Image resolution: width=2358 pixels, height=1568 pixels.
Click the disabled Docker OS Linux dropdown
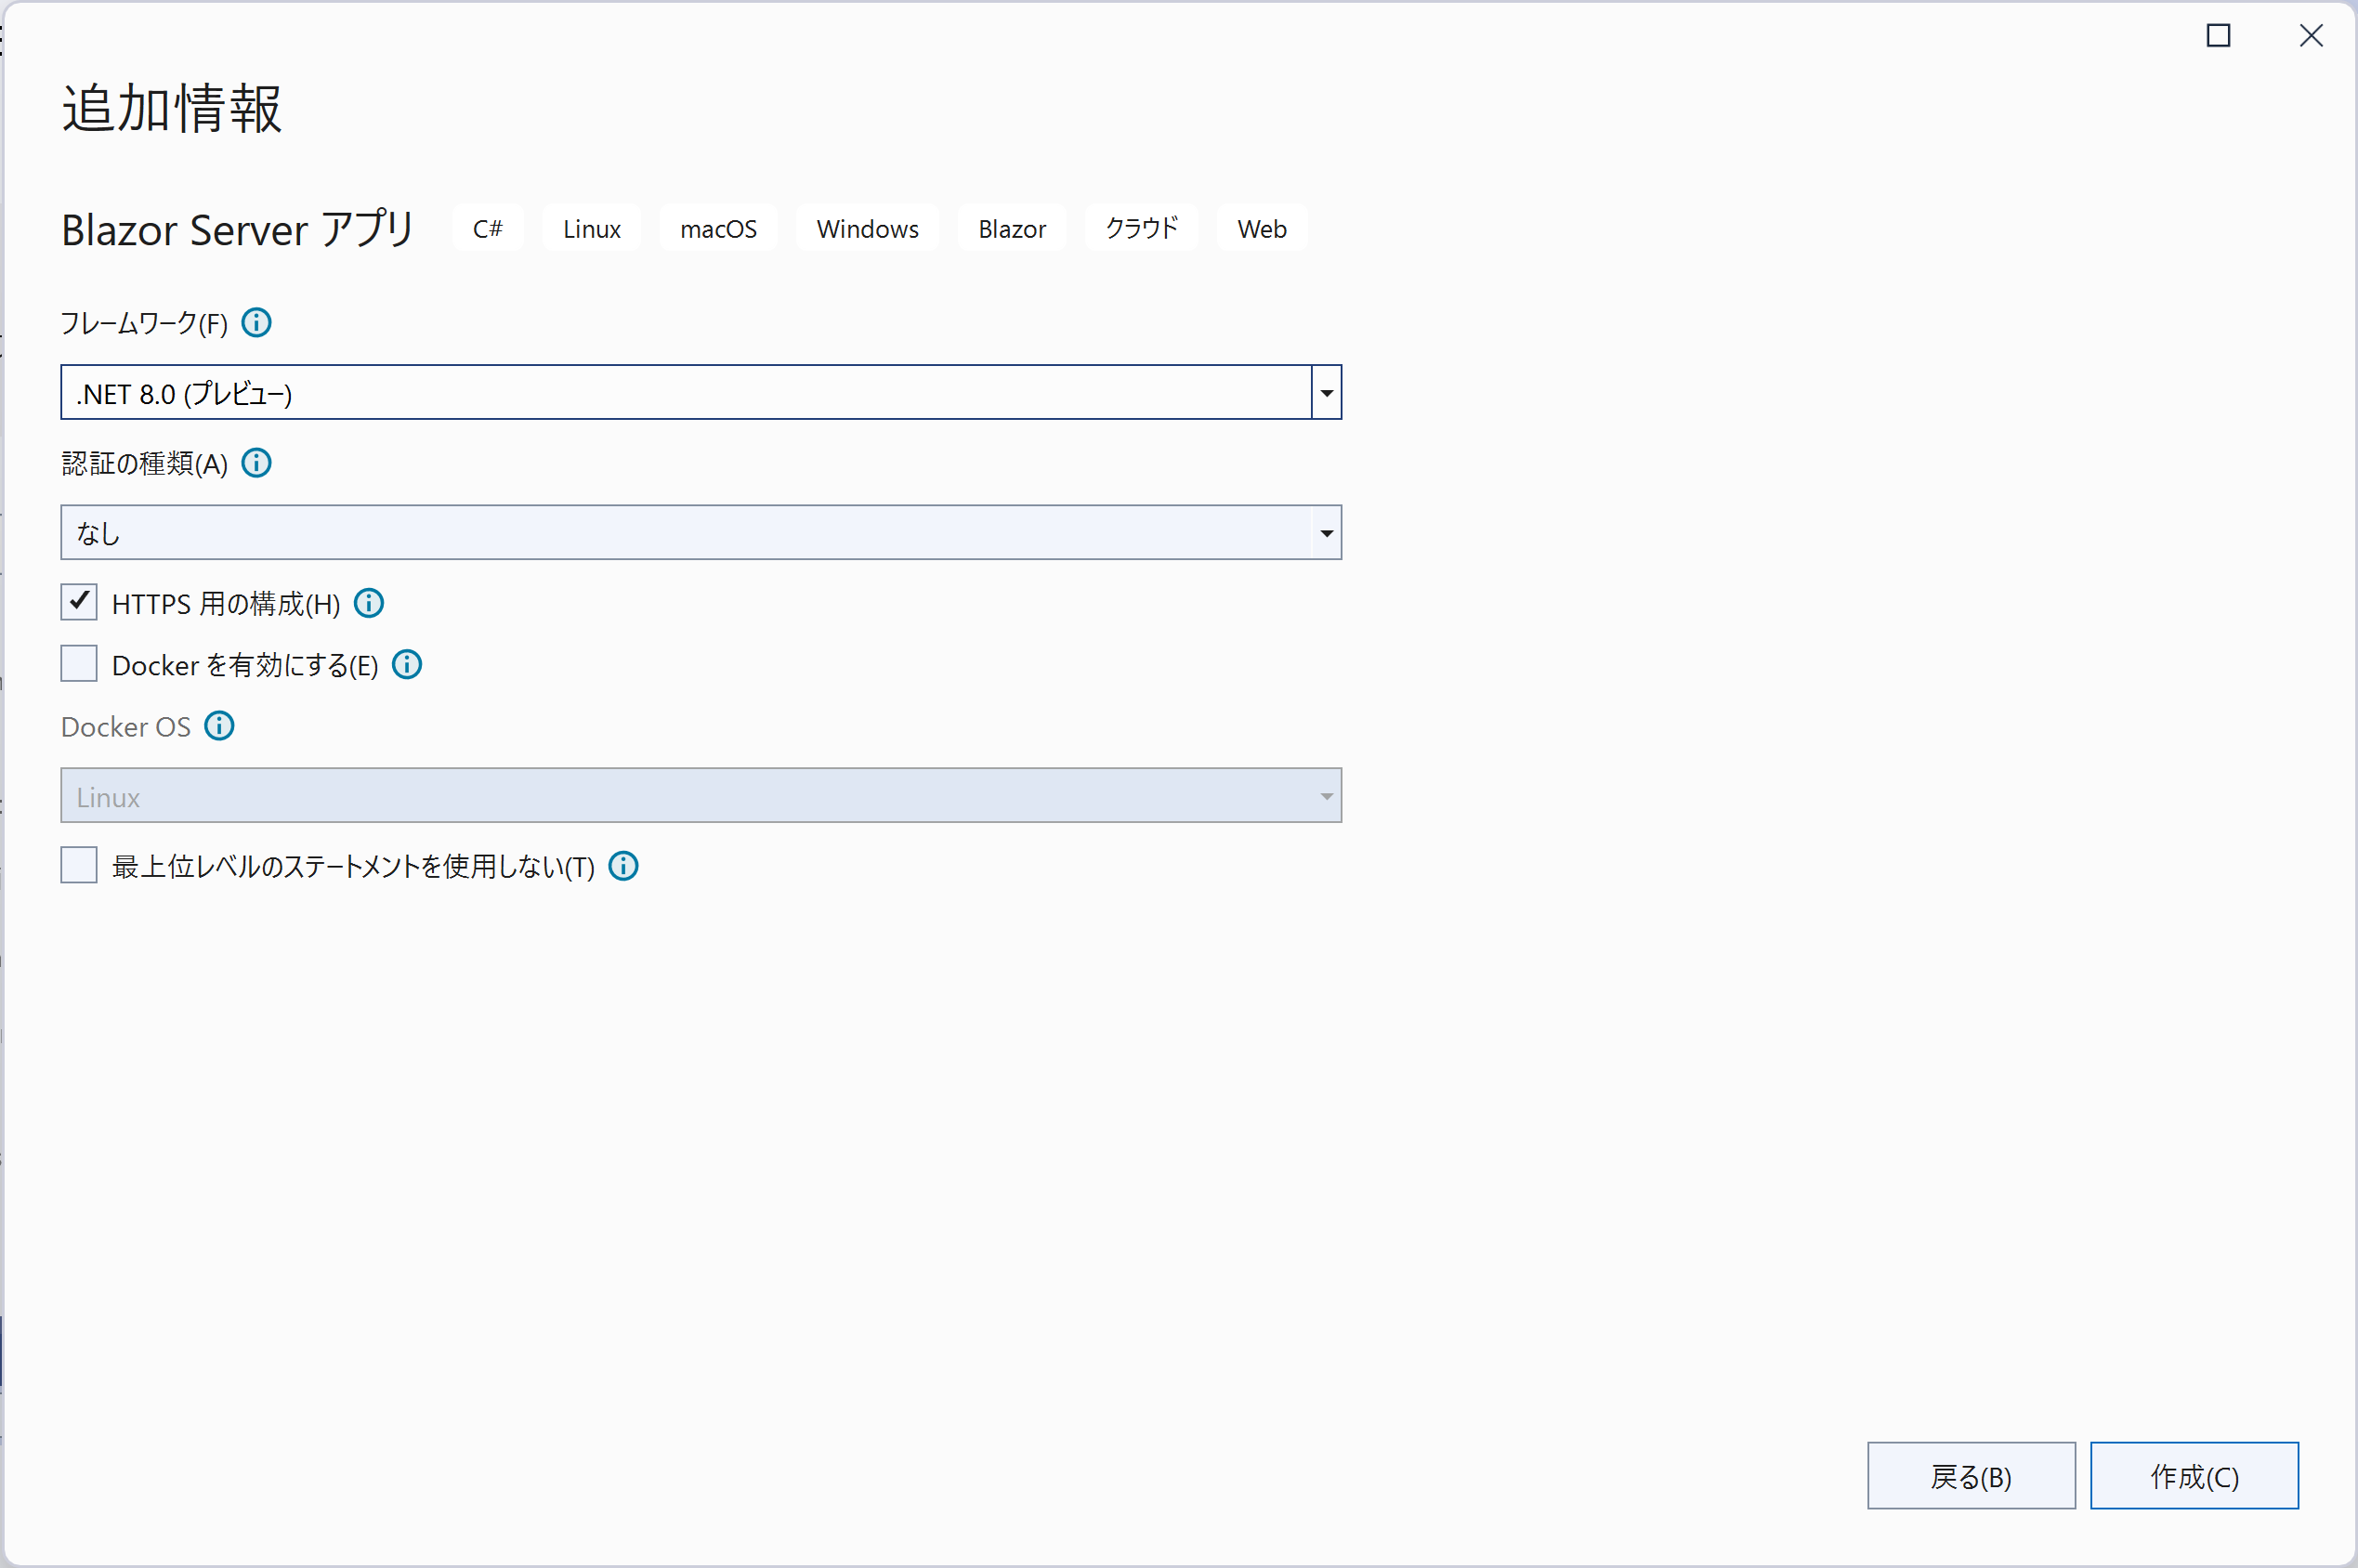click(701, 796)
